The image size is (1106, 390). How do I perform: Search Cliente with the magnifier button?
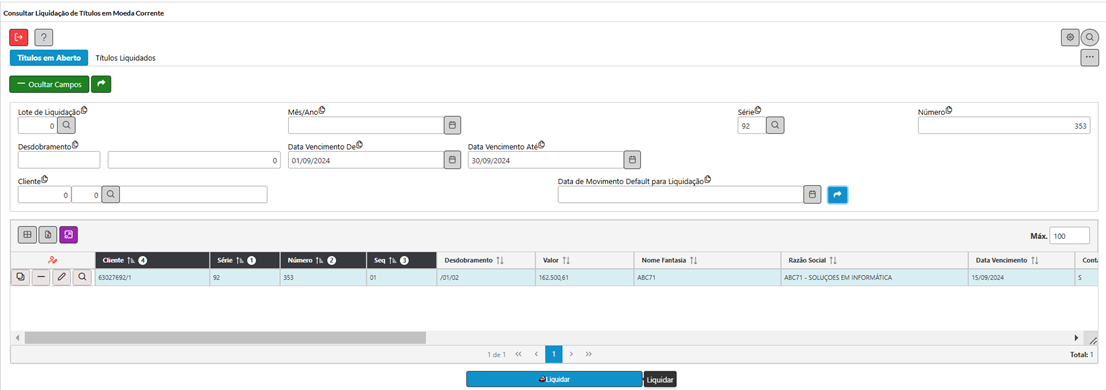(111, 194)
